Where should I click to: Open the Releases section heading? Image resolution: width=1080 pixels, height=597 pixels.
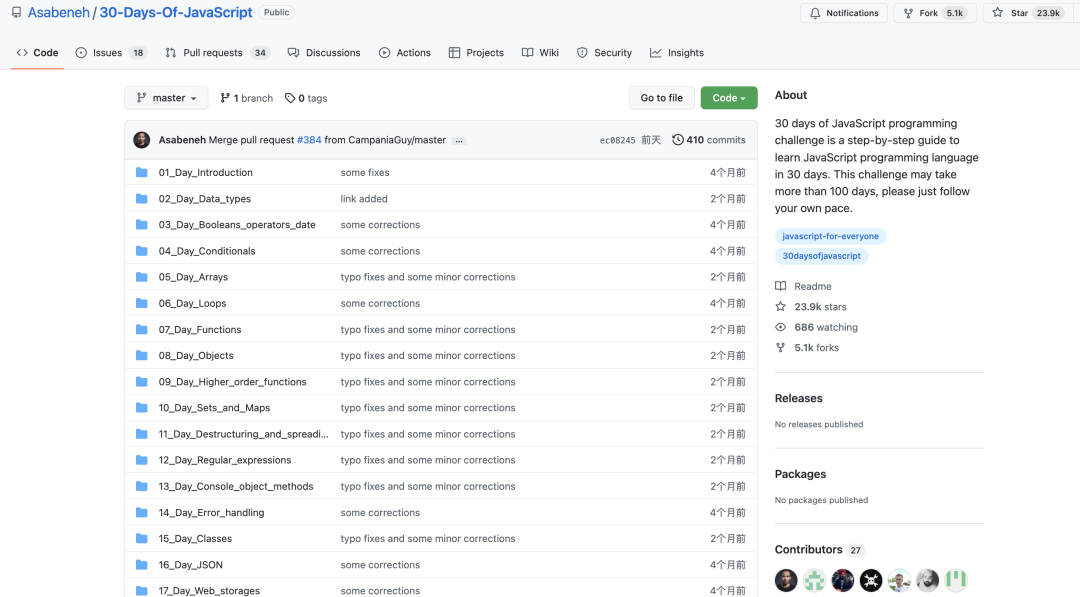tap(798, 398)
